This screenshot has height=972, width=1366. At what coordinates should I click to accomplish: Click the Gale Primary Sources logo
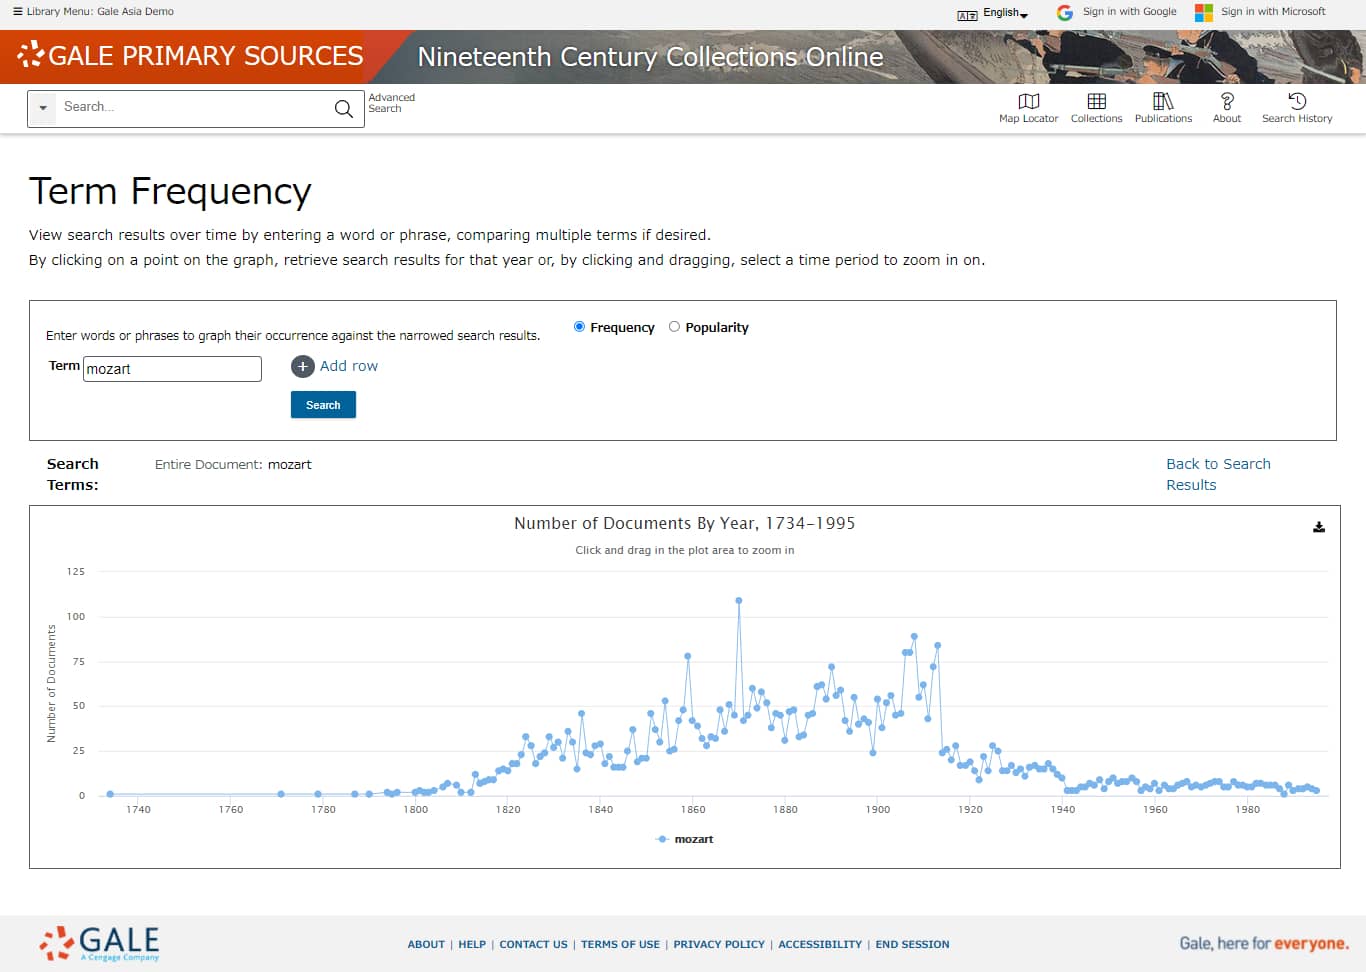pyautogui.click(x=190, y=56)
